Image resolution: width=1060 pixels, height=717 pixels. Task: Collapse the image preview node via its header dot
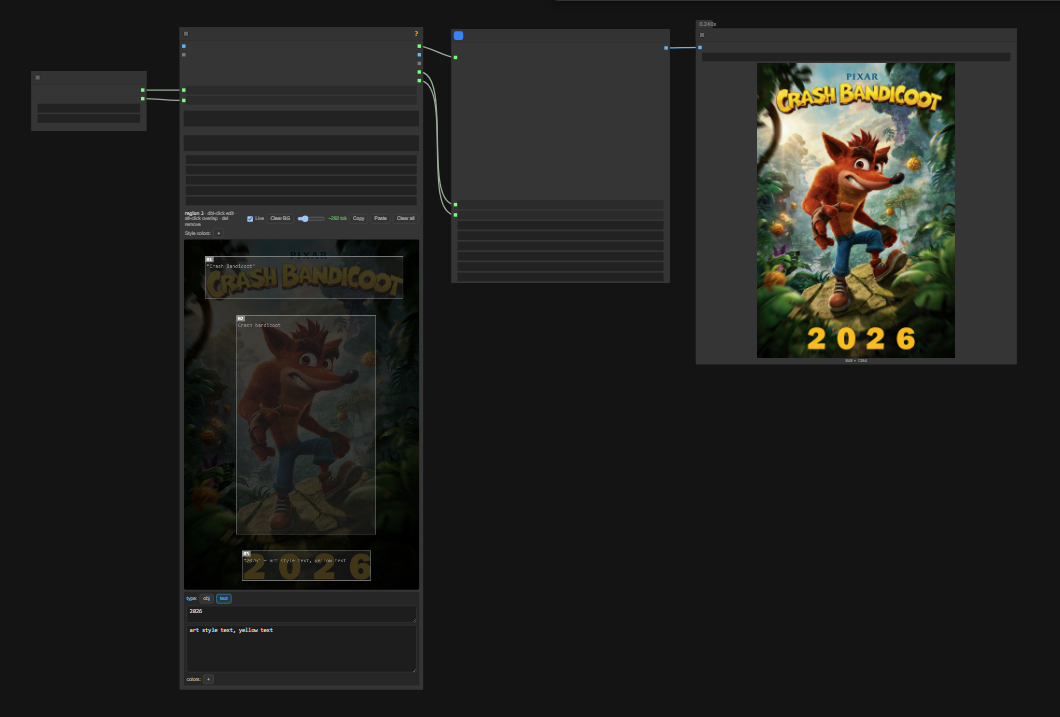702,35
